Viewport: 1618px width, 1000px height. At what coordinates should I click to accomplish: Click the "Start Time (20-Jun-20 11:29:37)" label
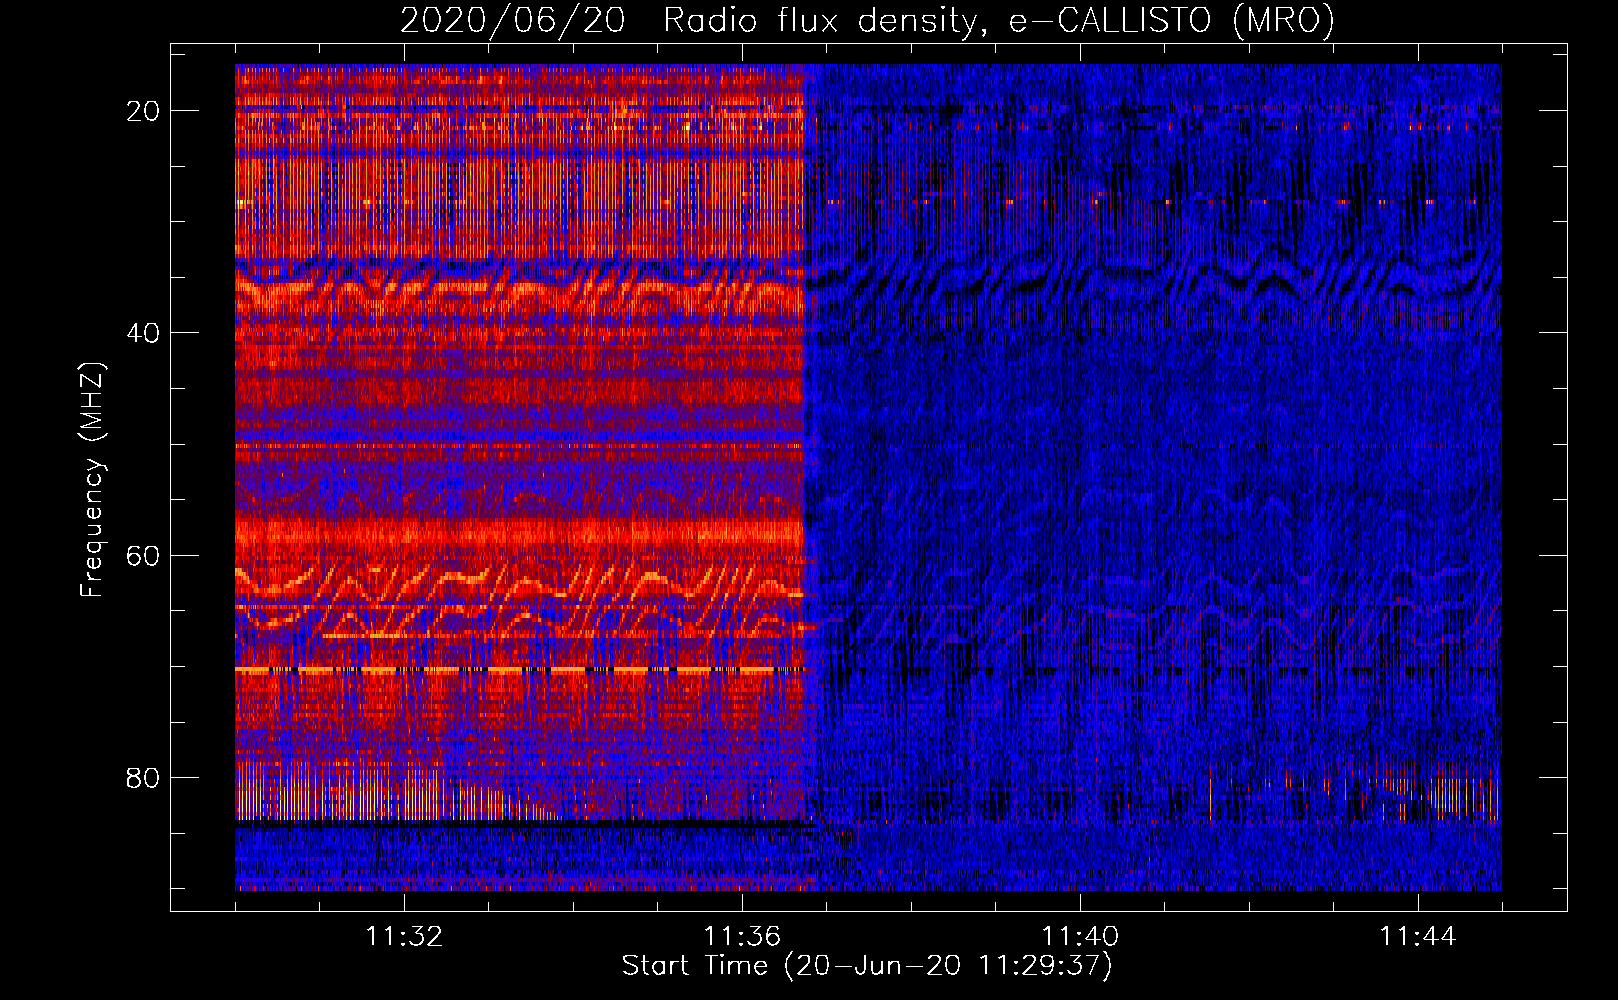tap(867, 966)
